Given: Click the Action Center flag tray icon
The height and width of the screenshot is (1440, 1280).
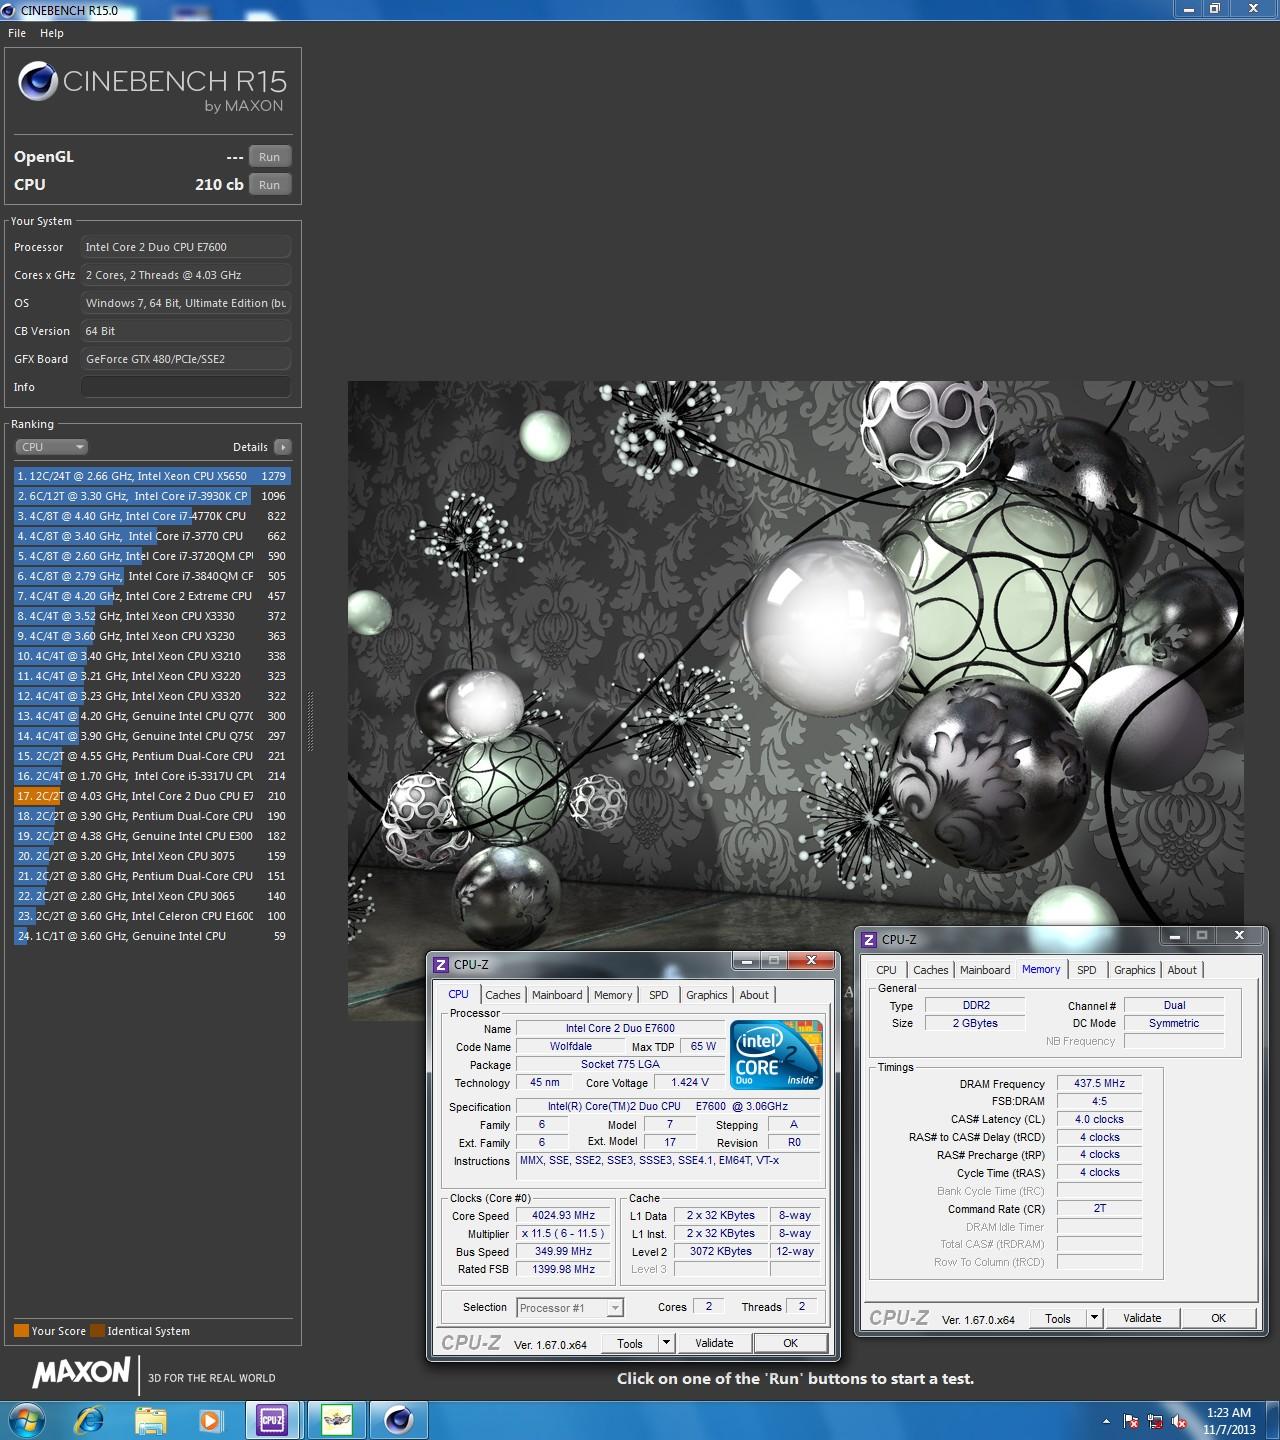Looking at the screenshot, I should pyautogui.click(x=1131, y=1421).
